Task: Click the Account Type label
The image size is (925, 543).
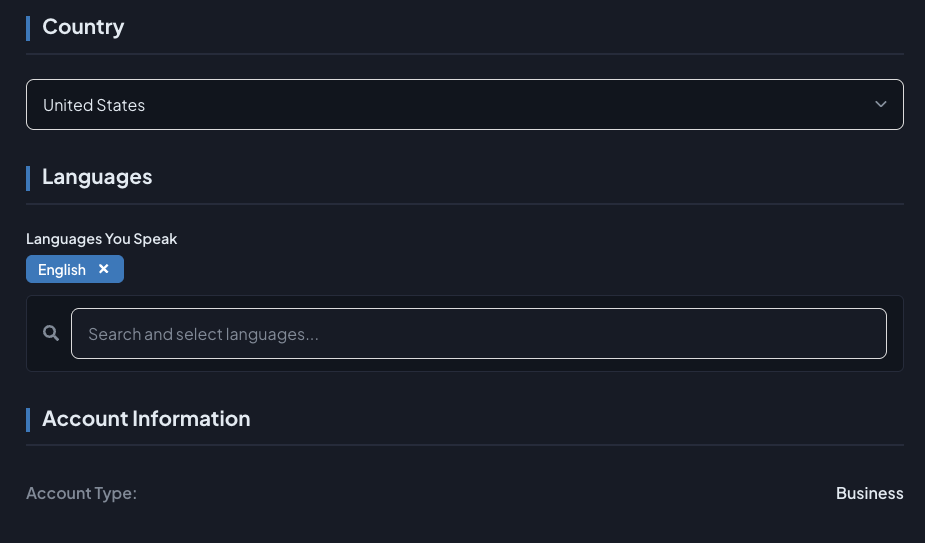Action: pyautogui.click(x=81, y=493)
